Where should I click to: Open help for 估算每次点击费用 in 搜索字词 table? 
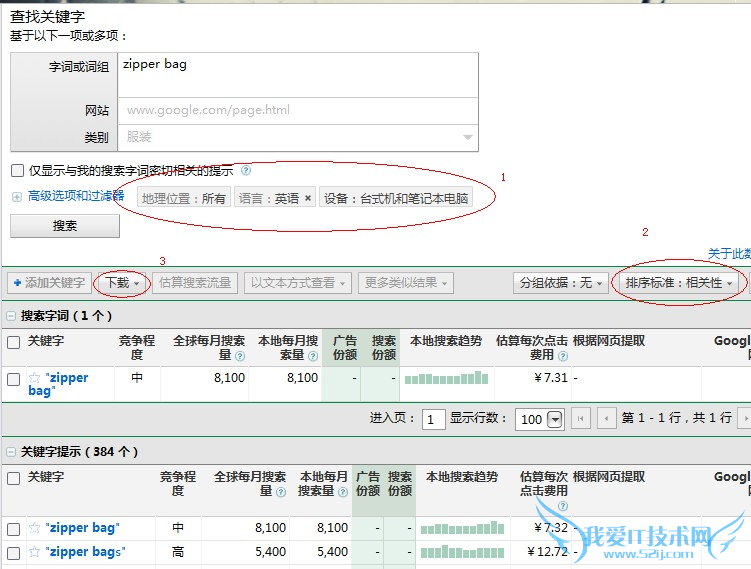click(563, 356)
